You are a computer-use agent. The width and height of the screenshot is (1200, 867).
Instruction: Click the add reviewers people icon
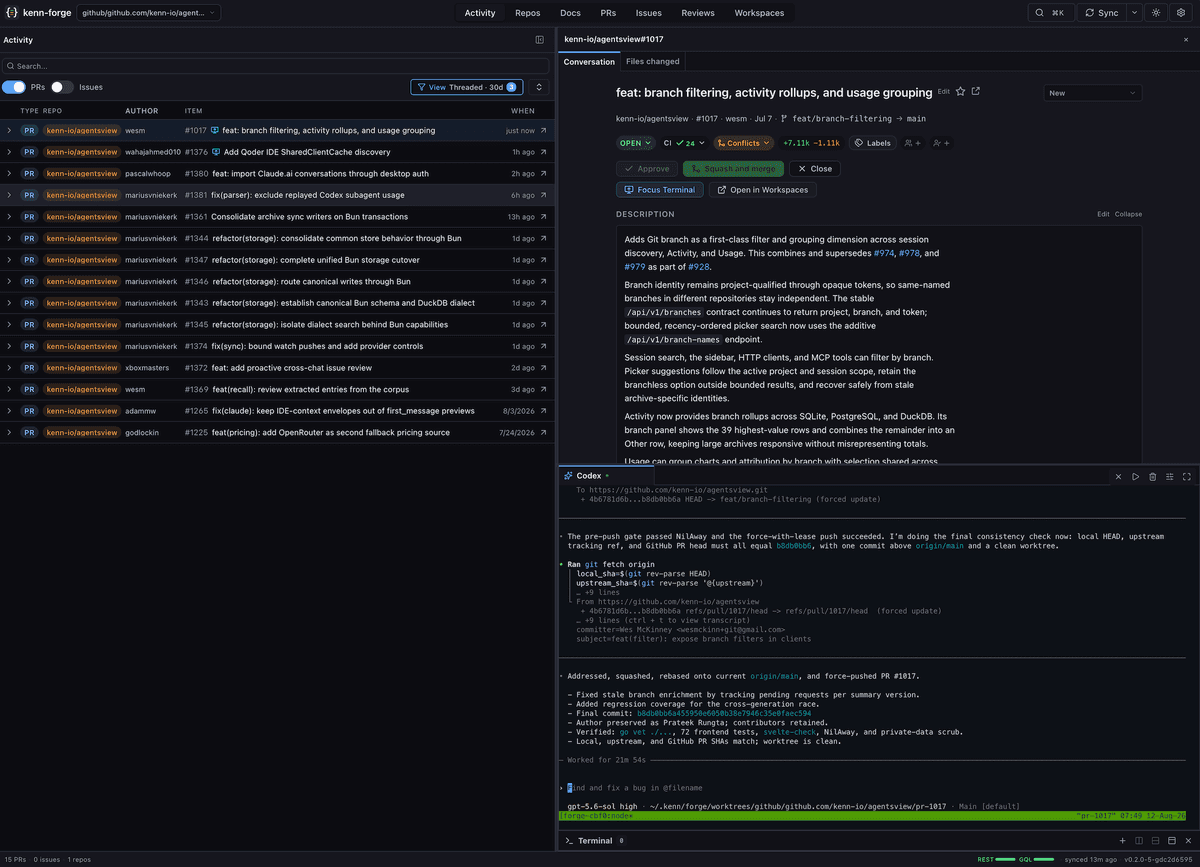tap(912, 143)
